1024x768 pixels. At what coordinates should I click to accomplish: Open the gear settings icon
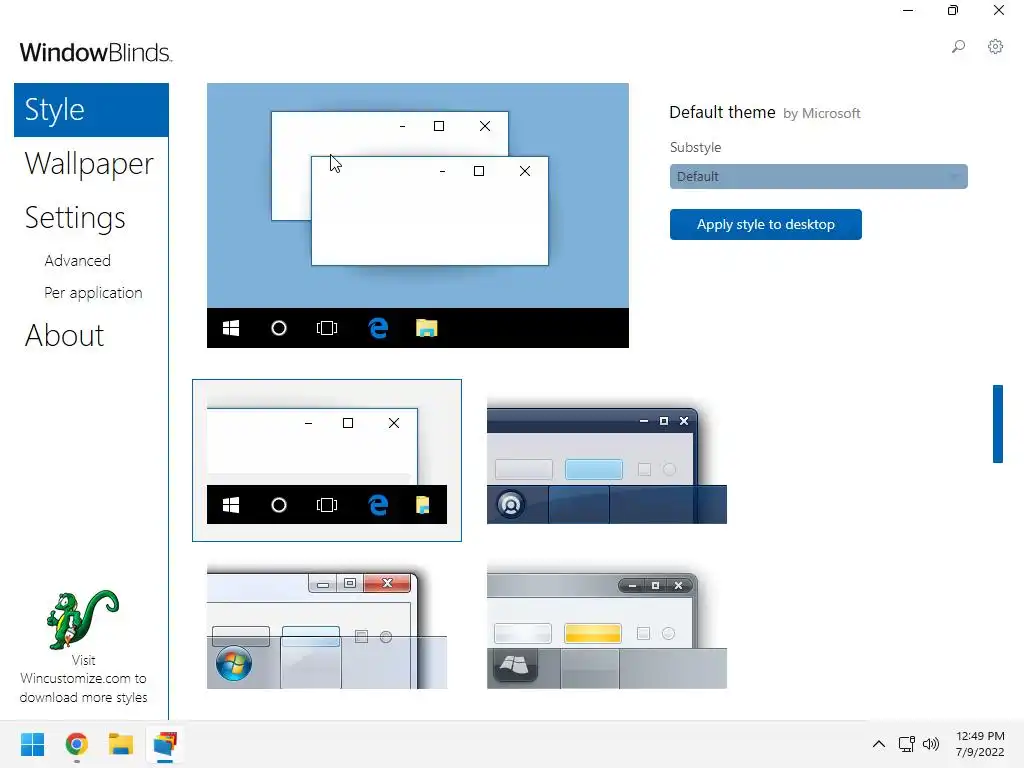tap(995, 47)
